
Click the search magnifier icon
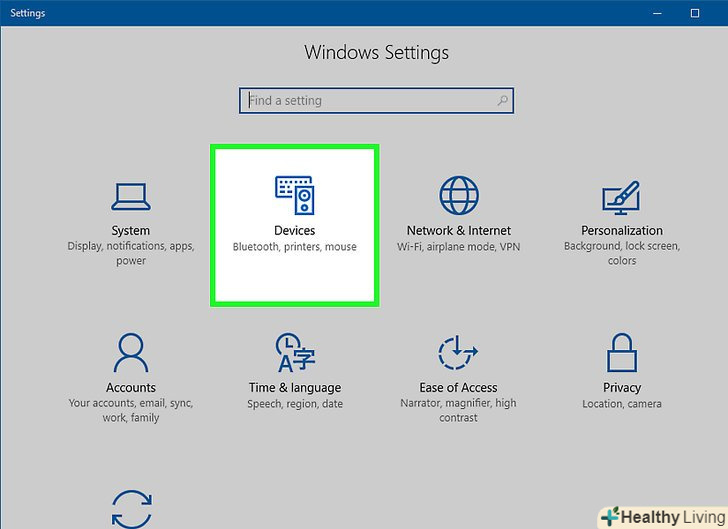point(502,100)
